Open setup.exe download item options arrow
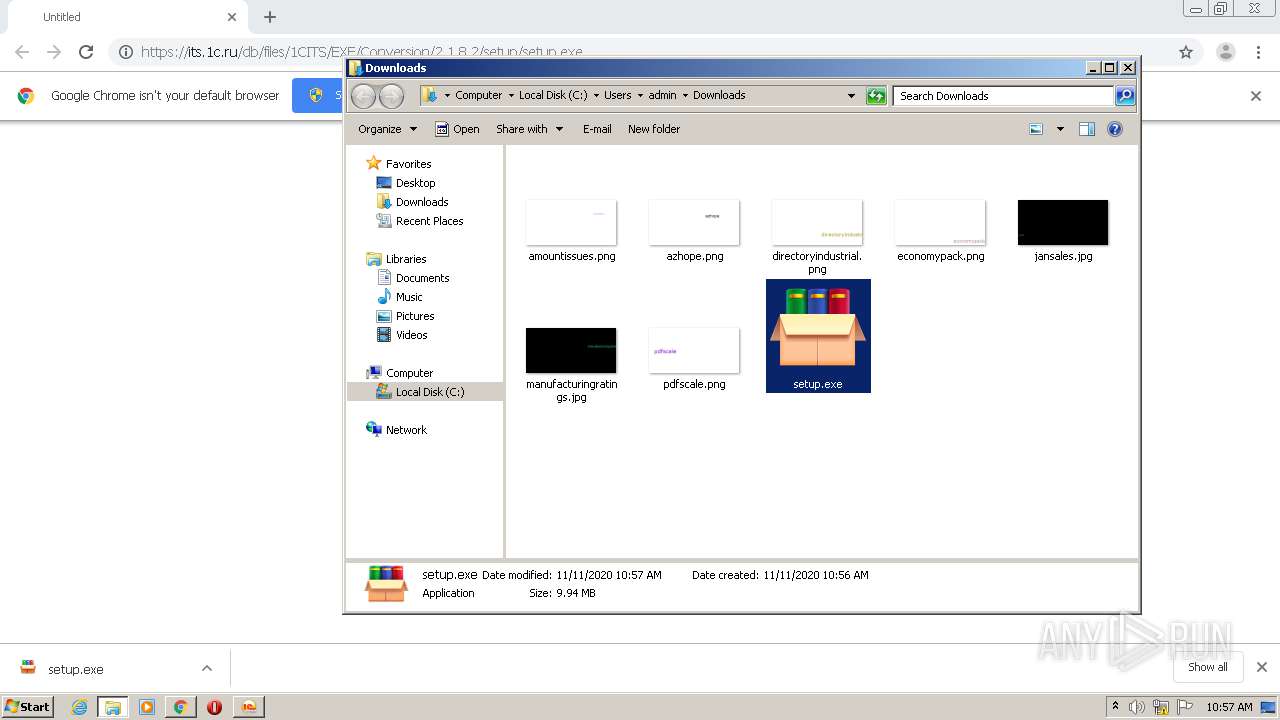Screen dimensions: 1280x720 (x=207, y=668)
